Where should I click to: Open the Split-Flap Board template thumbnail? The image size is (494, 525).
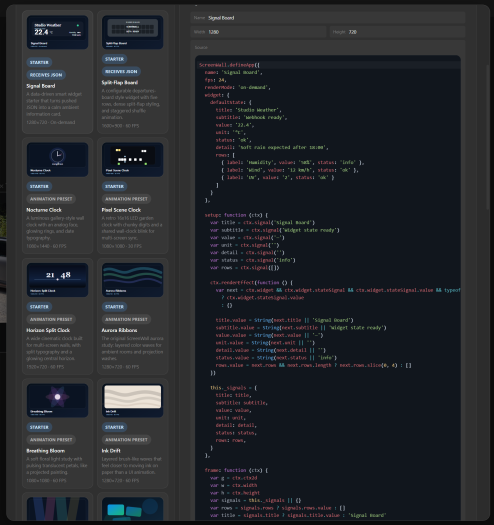tap(133, 32)
